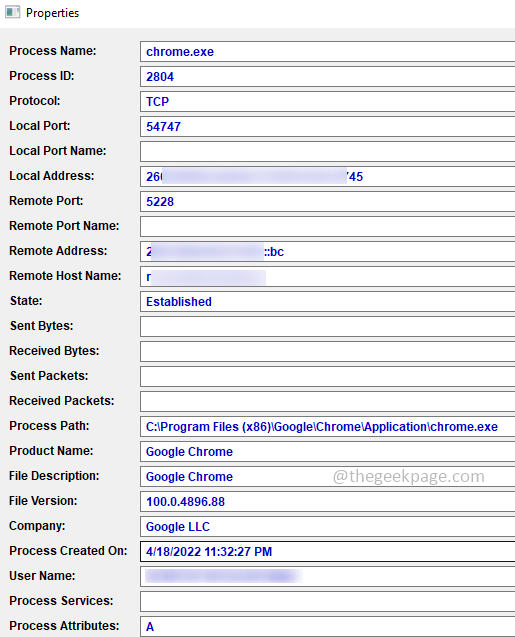Viewport: 515px width, 637px height.
Task: Click the Company field showing Google LLC
Action: point(327,526)
